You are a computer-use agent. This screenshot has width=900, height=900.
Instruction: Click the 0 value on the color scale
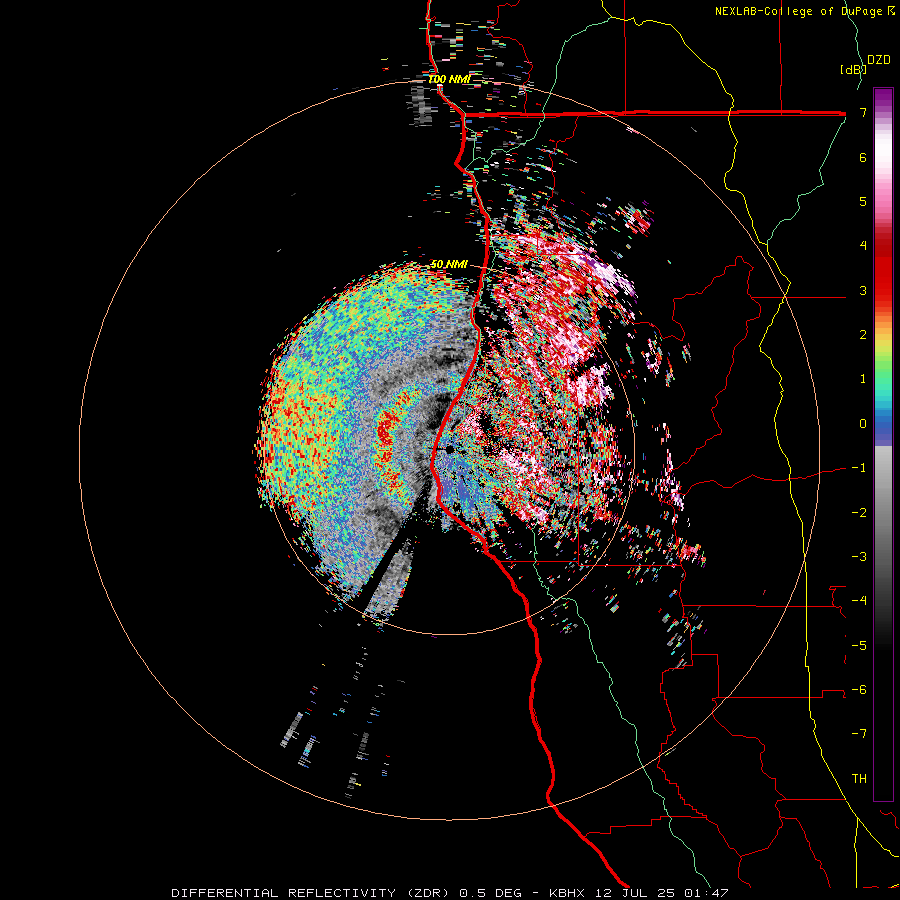[863, 424]
